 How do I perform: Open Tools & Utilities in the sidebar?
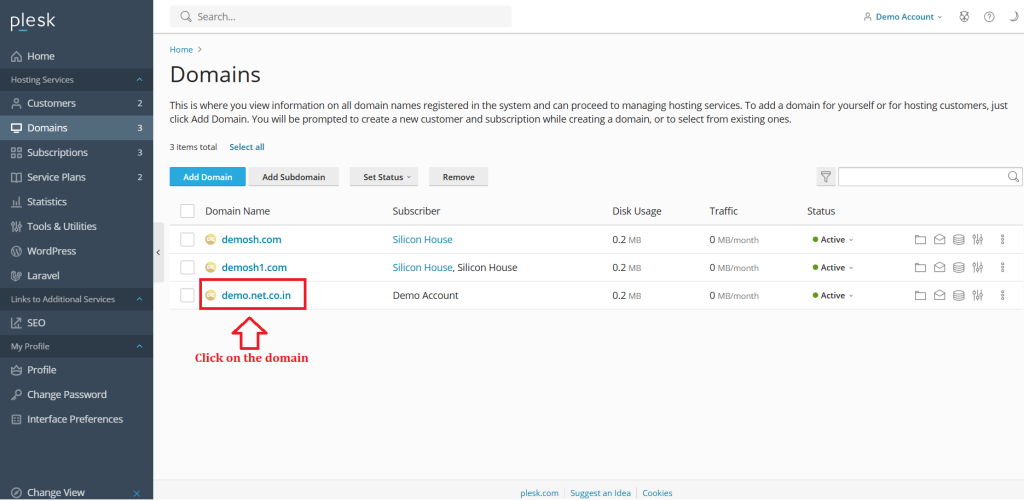pos(76,226)
